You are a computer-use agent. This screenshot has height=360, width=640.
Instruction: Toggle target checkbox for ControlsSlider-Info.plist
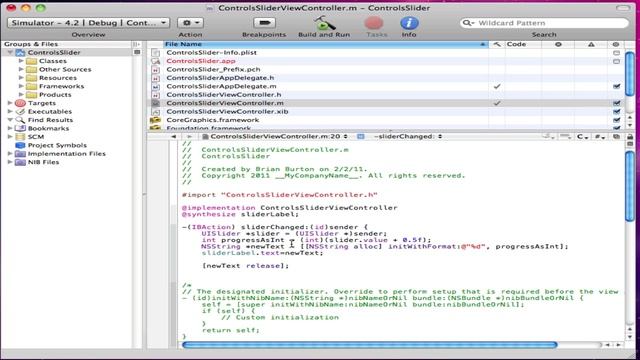point(616,53)
